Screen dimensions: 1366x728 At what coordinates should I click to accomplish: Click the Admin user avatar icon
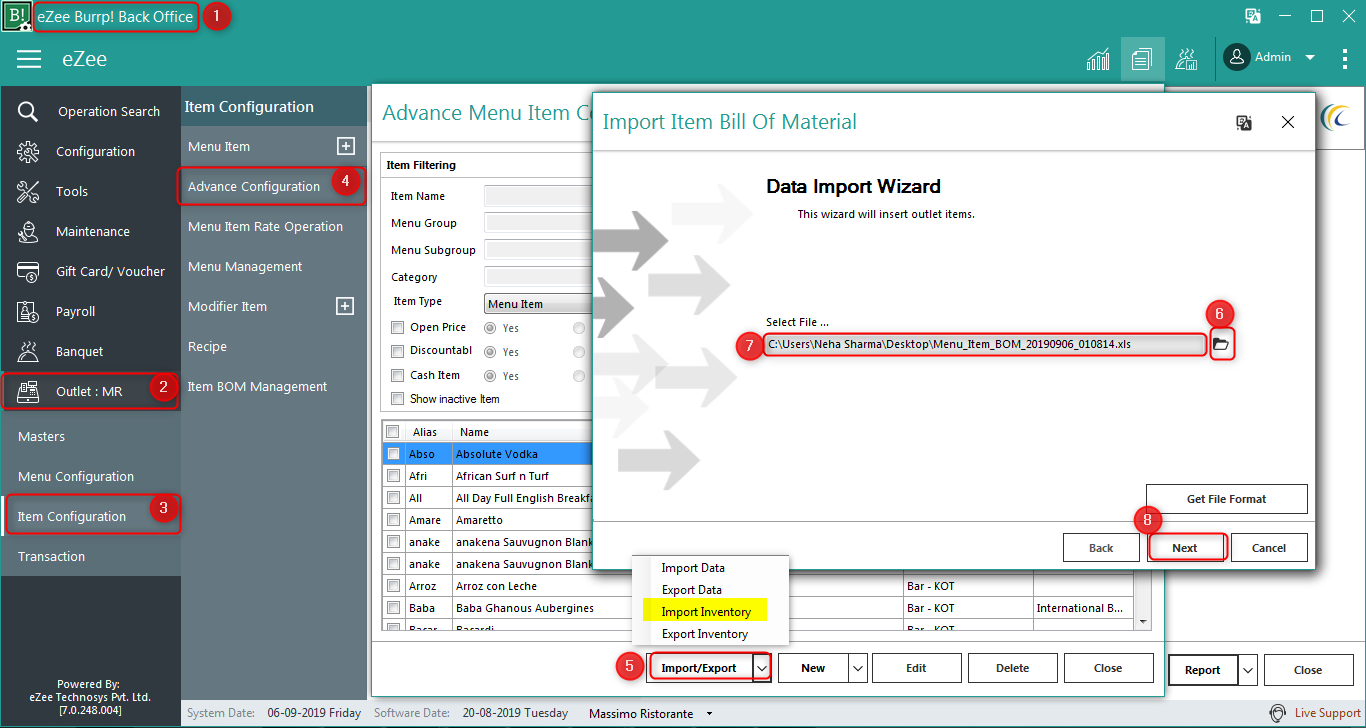[1237, 57]
